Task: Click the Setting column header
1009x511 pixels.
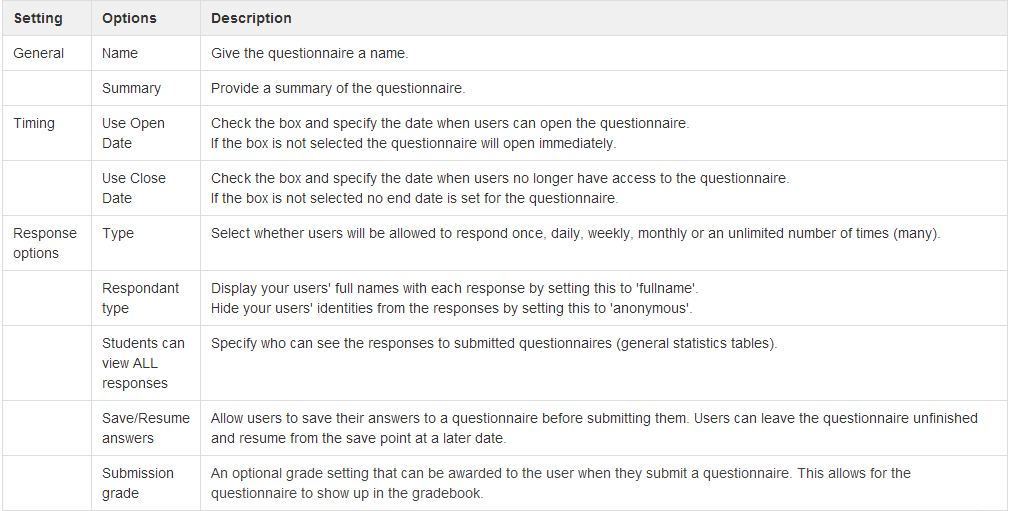Action: coord(37,18)
